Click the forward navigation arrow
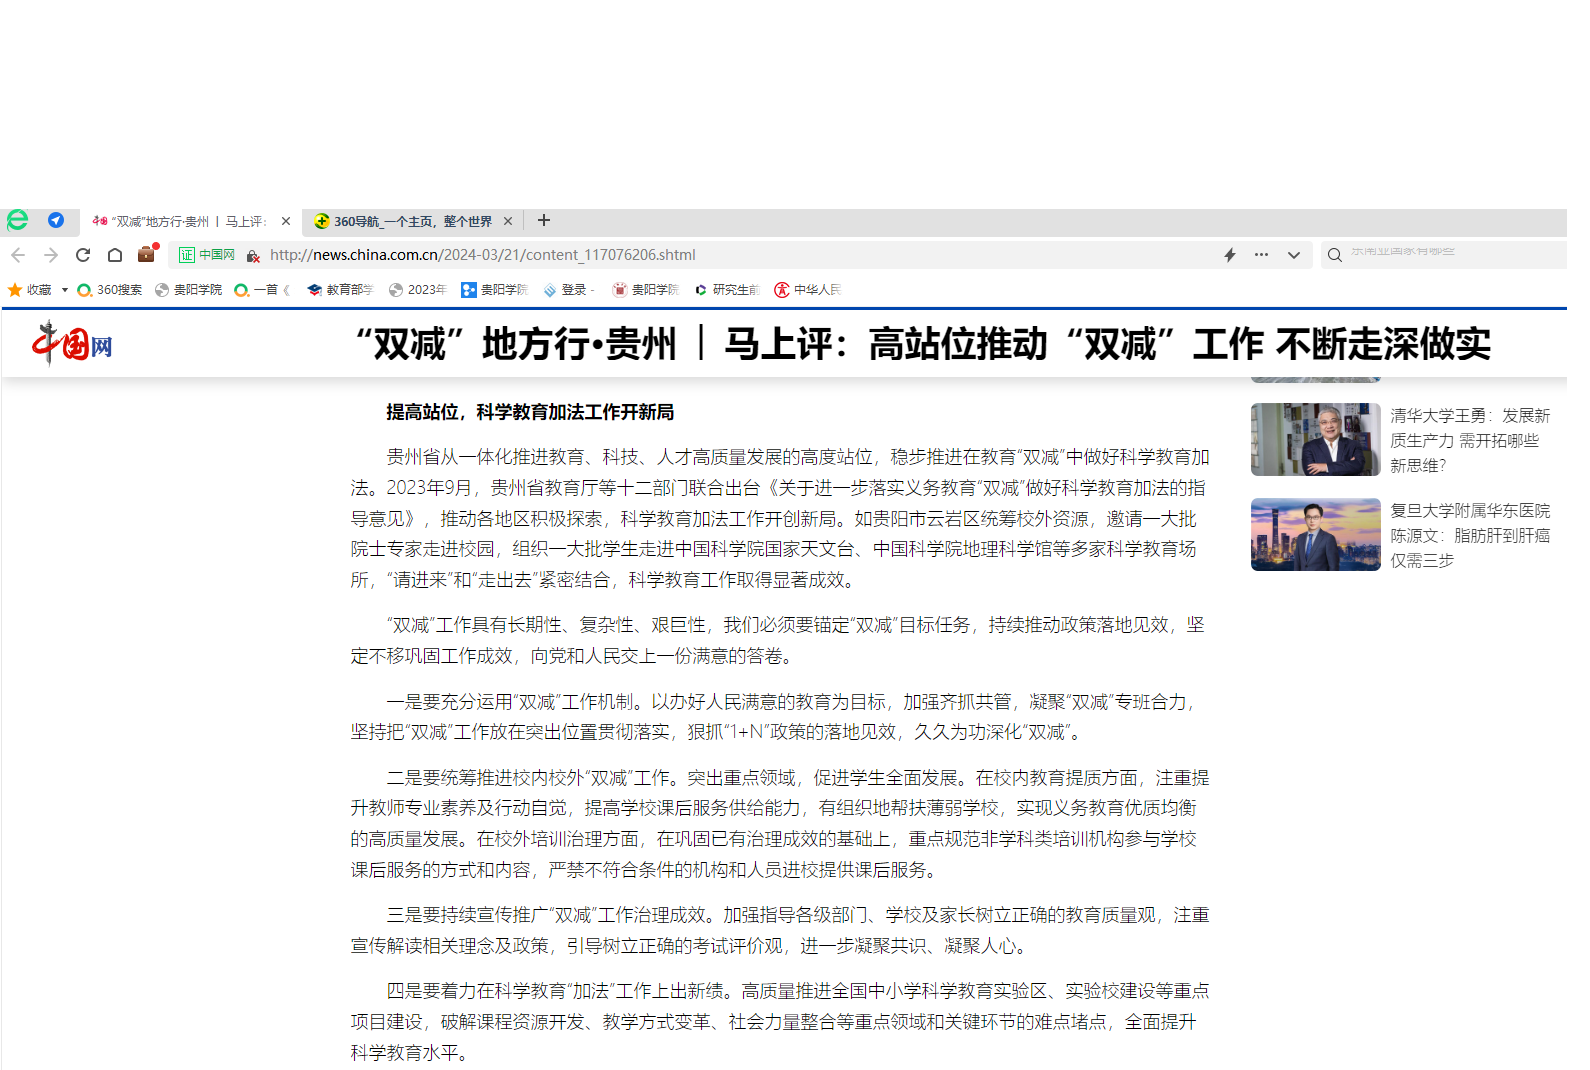The width and height of the screenshot is (1590, 1070). pos(51,255)
